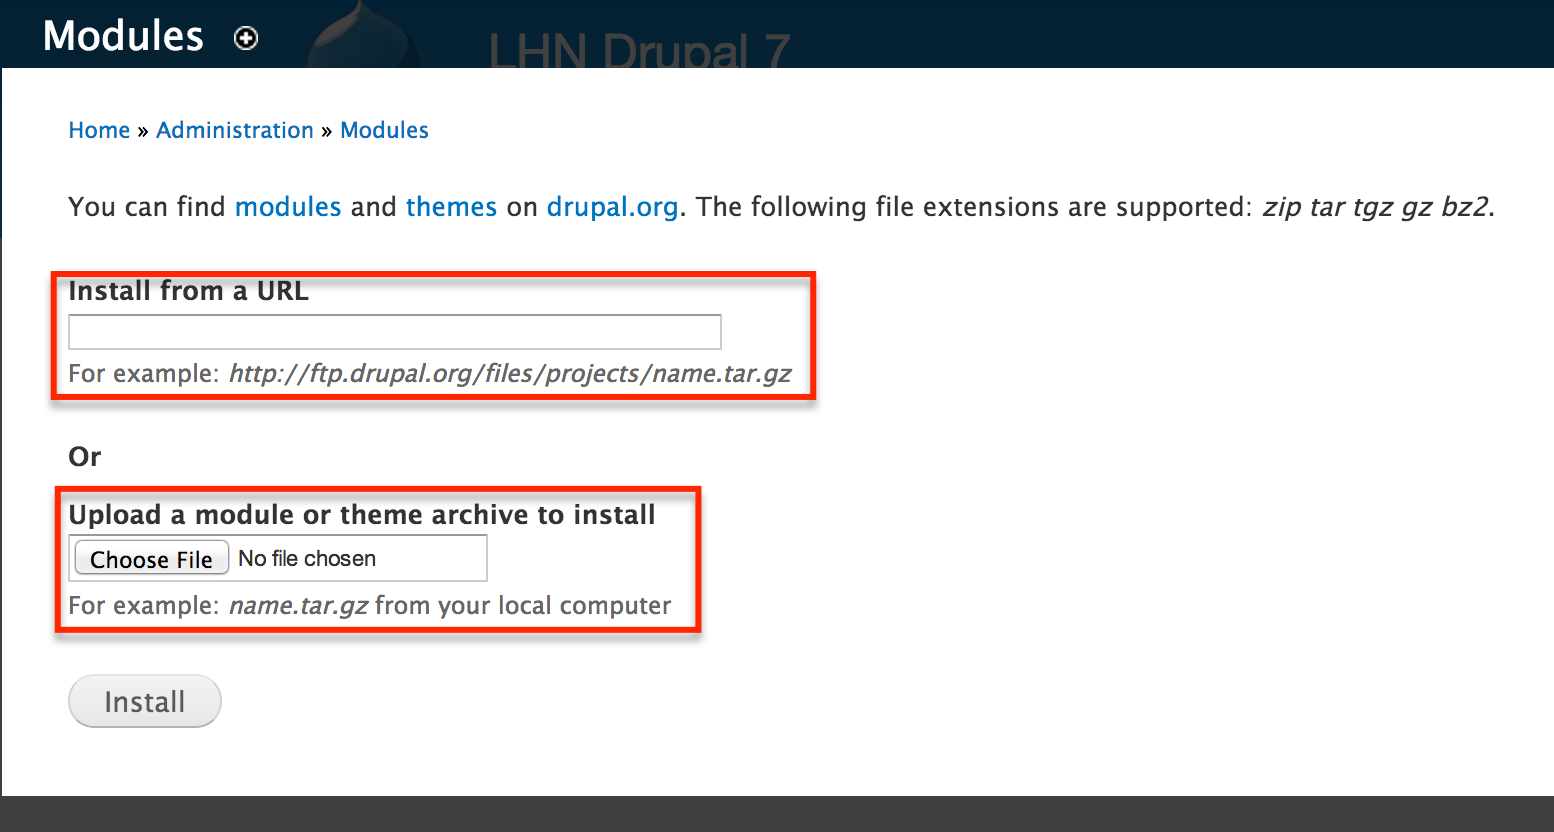Viewport: 1554px width, 832px height.
Task: Select the Modules breadcrumb link
Action: [x=384, y=130]
